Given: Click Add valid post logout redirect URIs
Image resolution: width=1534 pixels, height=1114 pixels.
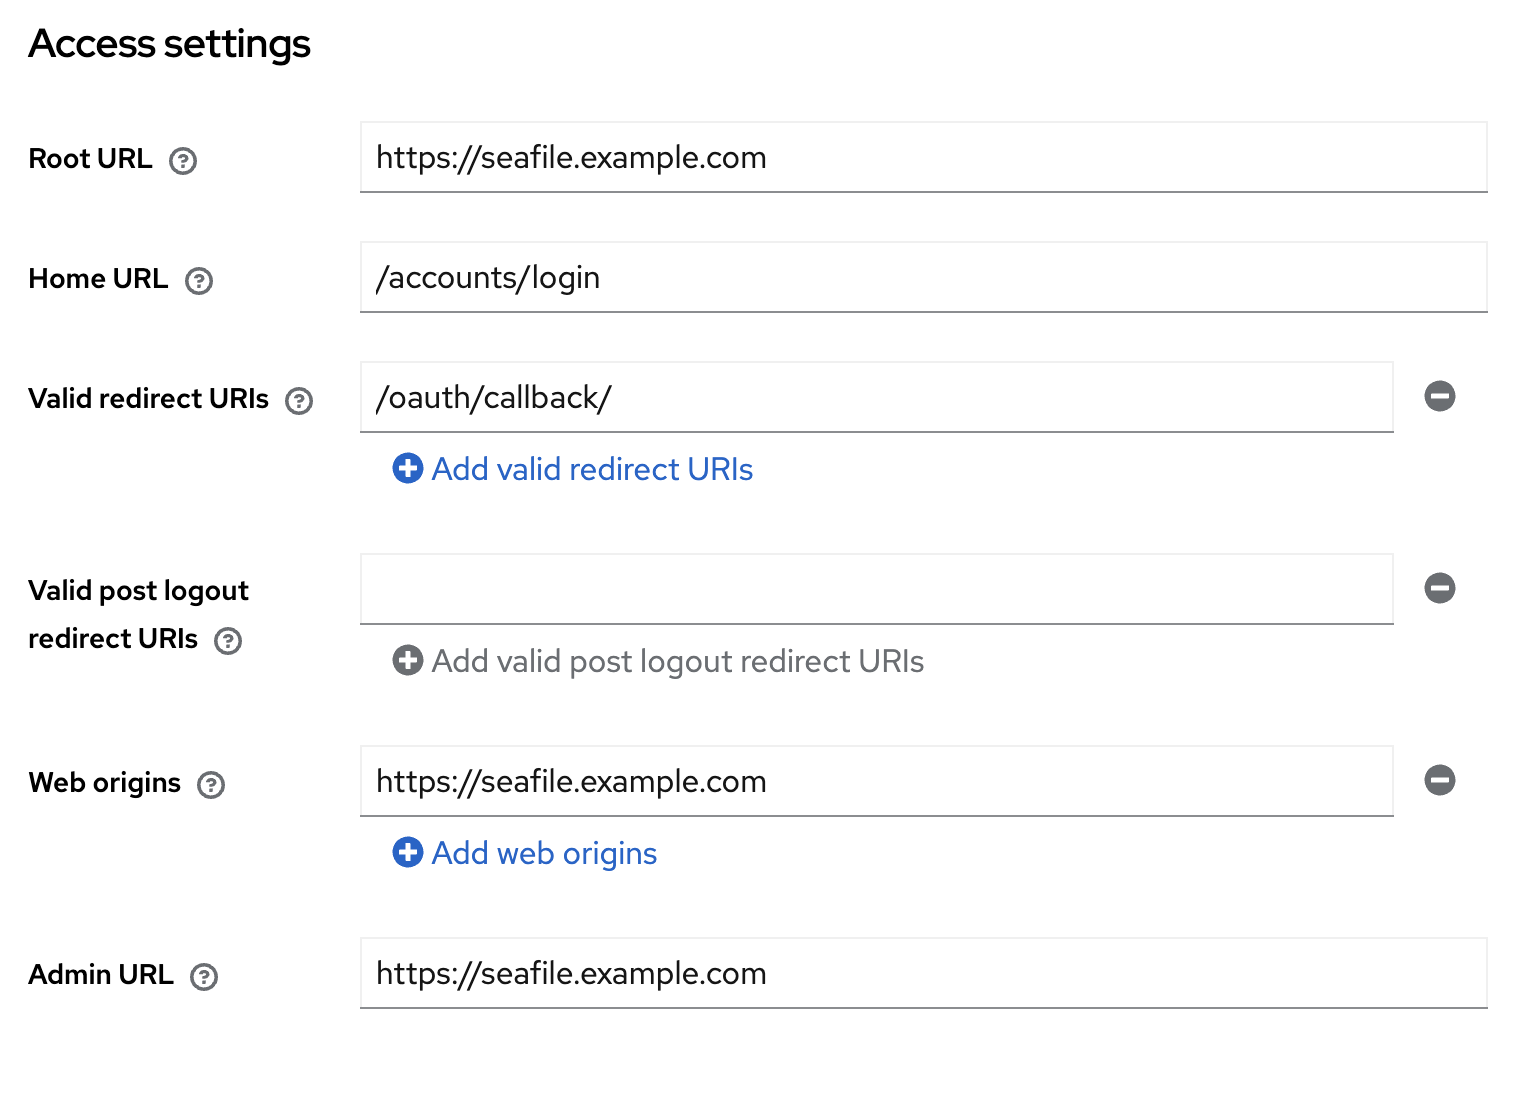Looking at the screenshot, I should coord(677,661).
